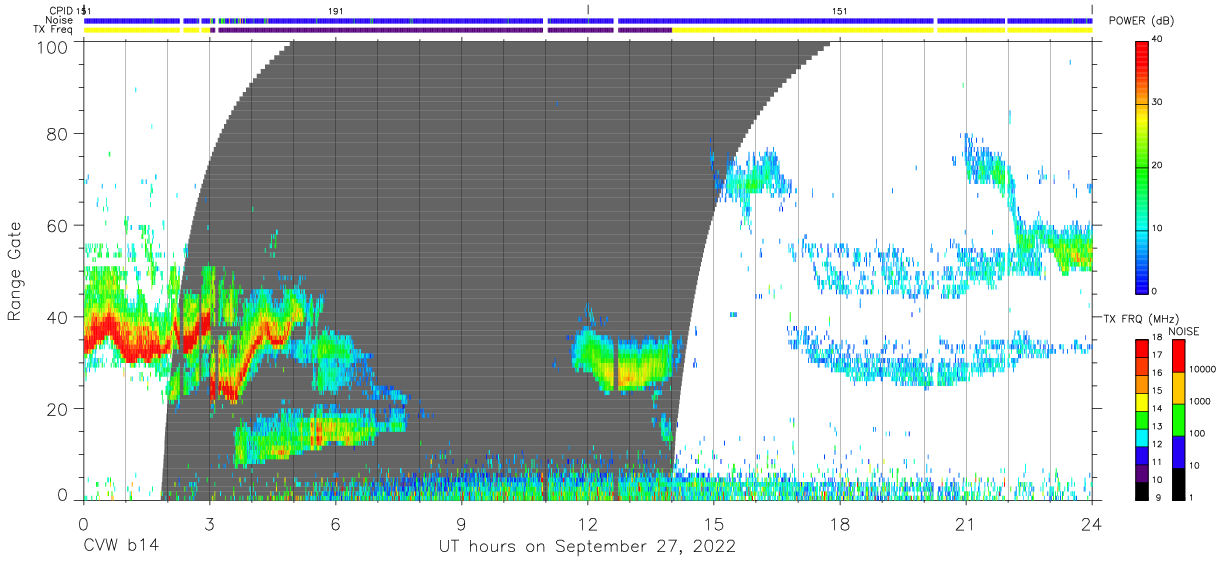Click the '10' label on POWER color bar
The width and height of the screenshot is (1228, 567).
tap(1158, 228)
